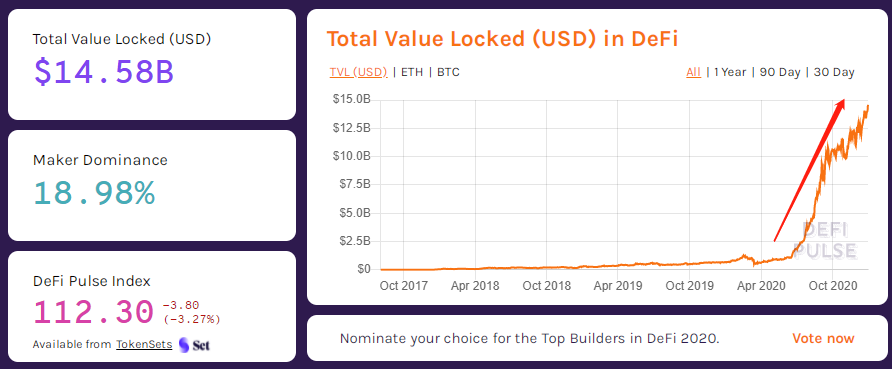Switch chart to TVL (USD) view
The width and height of the screenshot is (892, 369).
click(358, 72)
